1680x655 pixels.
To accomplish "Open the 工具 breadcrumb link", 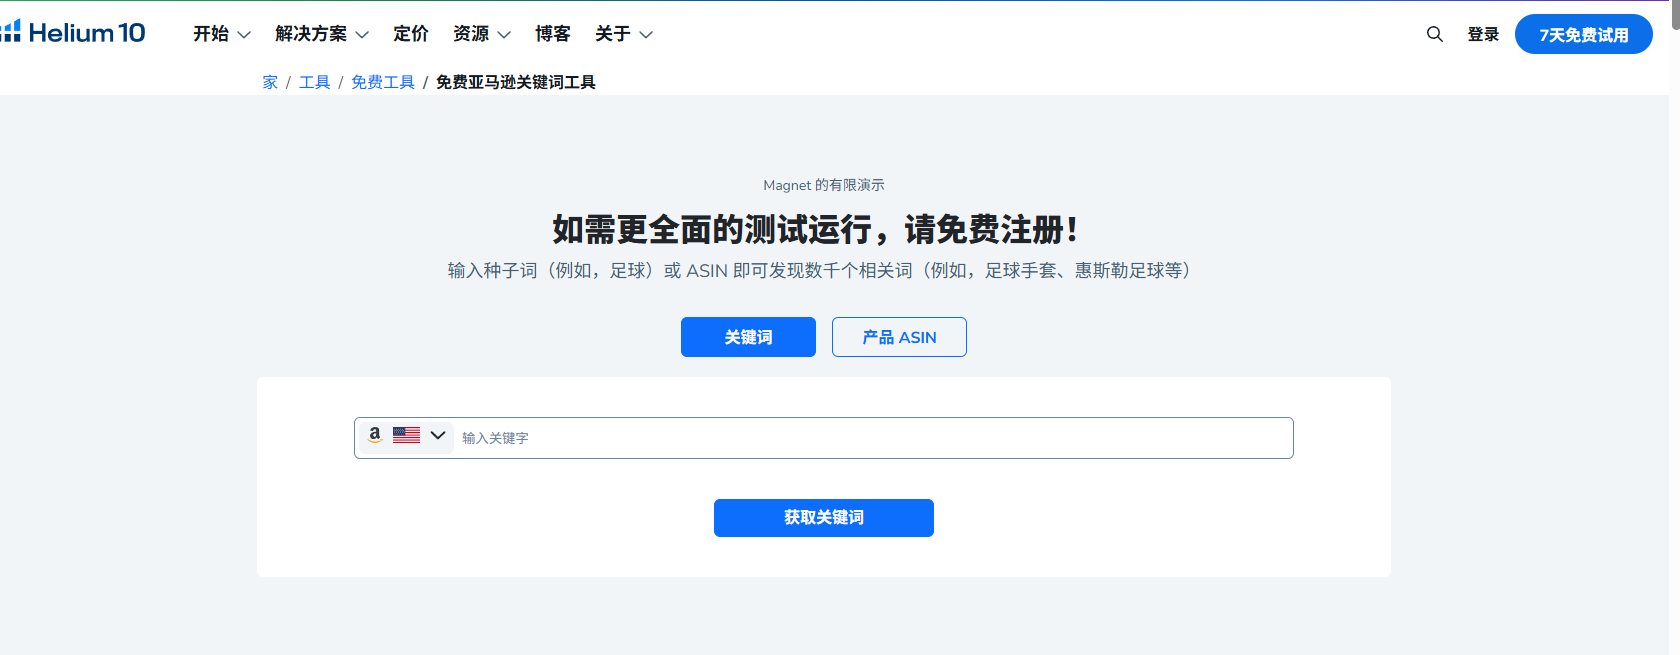I will coord(314,82).
